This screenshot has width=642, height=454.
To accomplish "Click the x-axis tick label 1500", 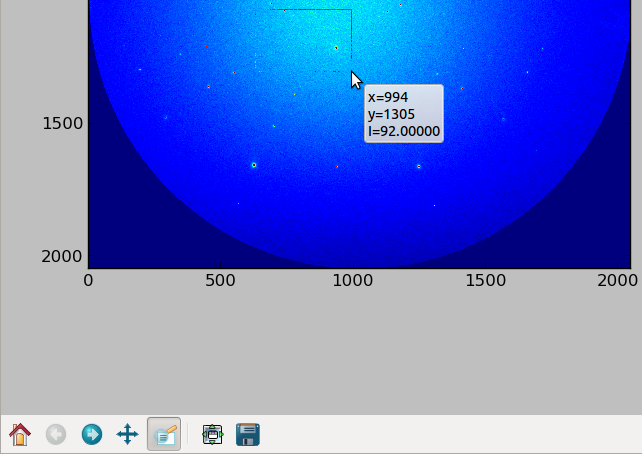I will pos(486,281).
